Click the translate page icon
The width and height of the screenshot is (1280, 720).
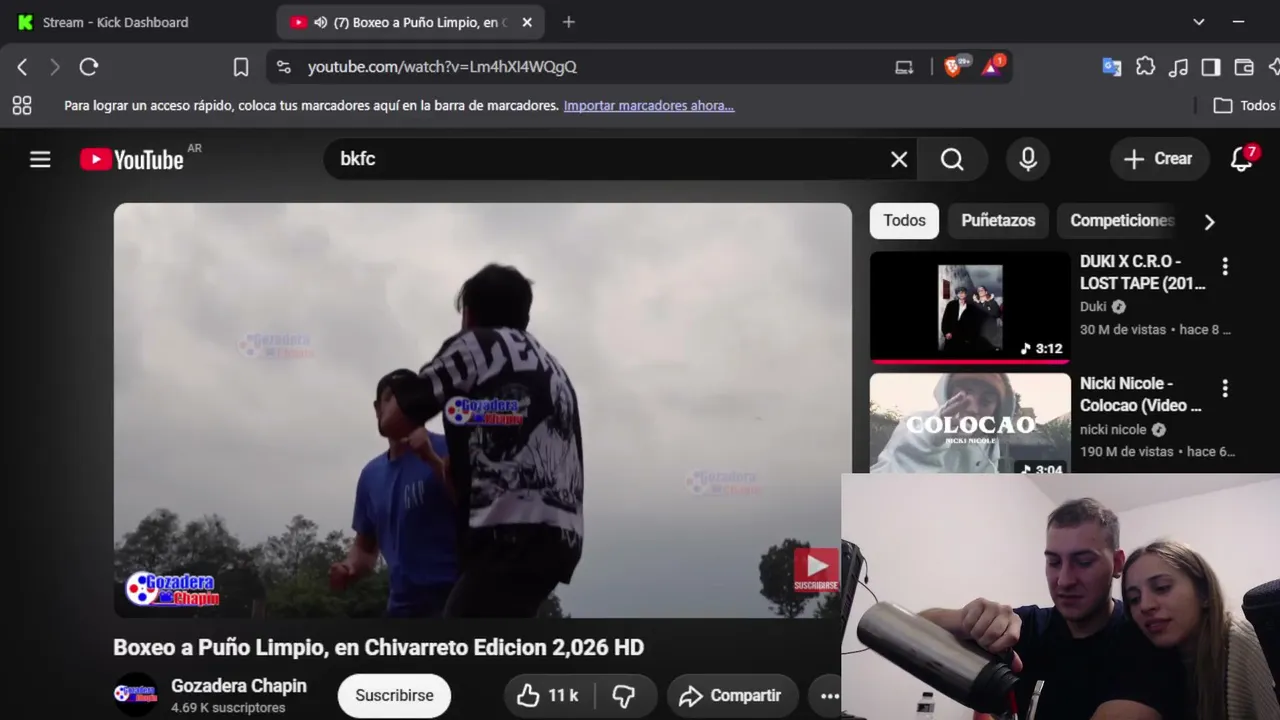[1111, 67]
